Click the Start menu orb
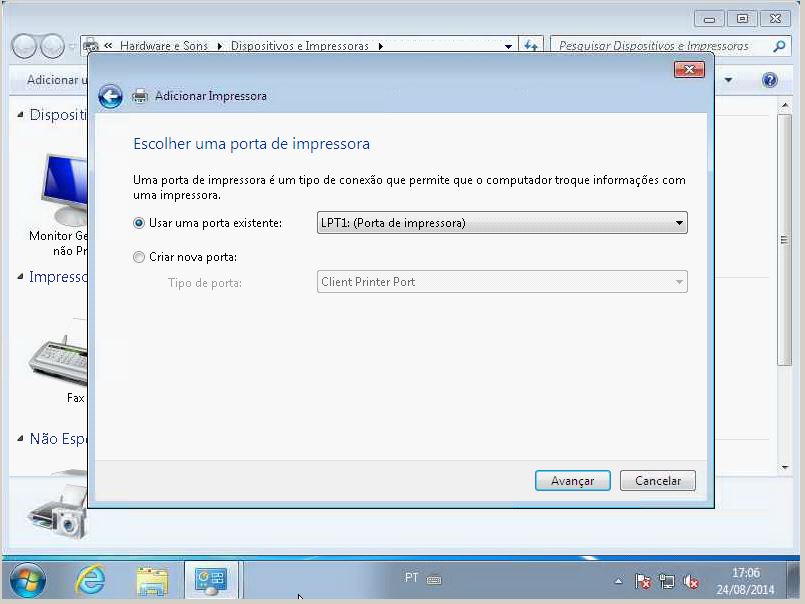This screenshot has width=805, height=604. coord(28,580)
